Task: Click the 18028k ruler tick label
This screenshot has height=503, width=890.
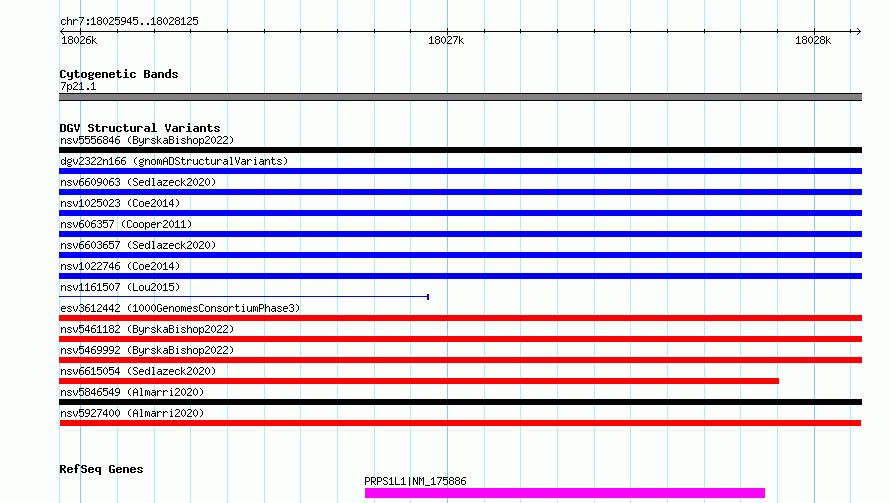Action: (813, 40)
